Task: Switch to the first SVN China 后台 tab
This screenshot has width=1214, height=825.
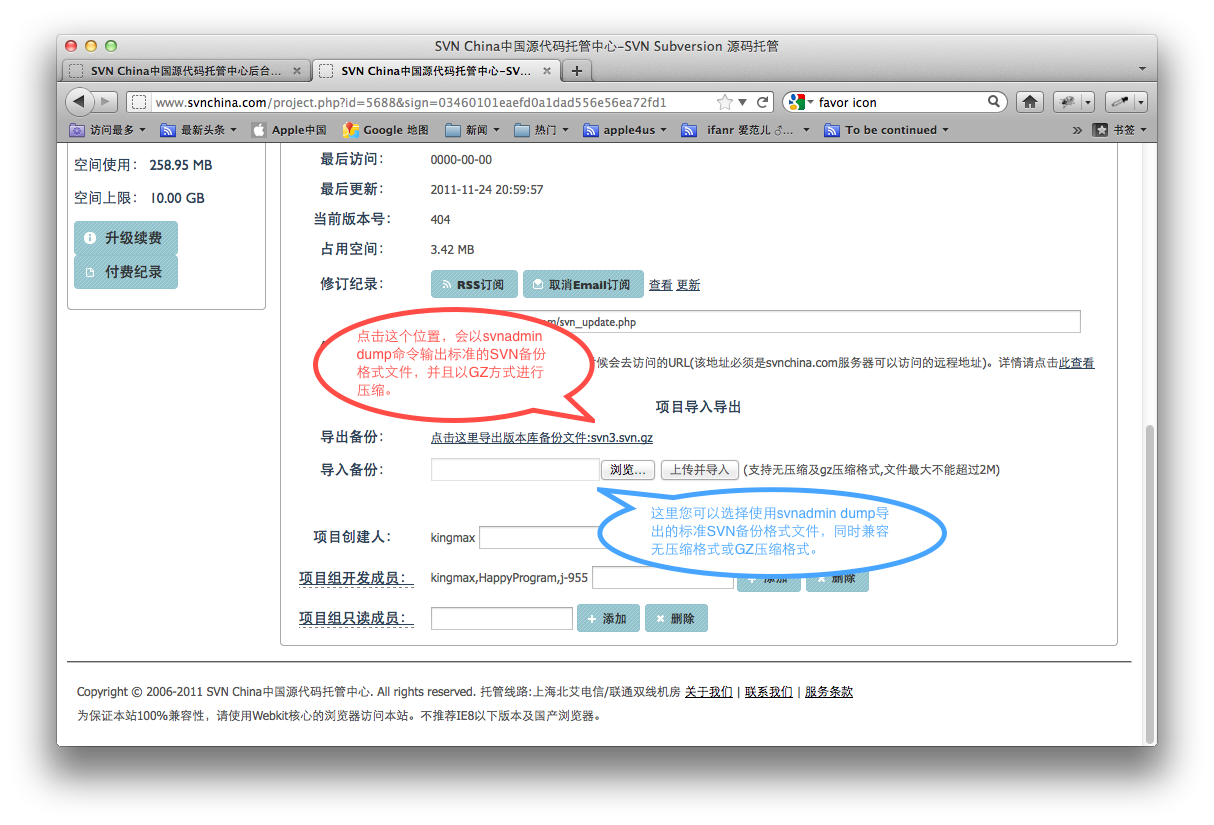Action: 185,71
